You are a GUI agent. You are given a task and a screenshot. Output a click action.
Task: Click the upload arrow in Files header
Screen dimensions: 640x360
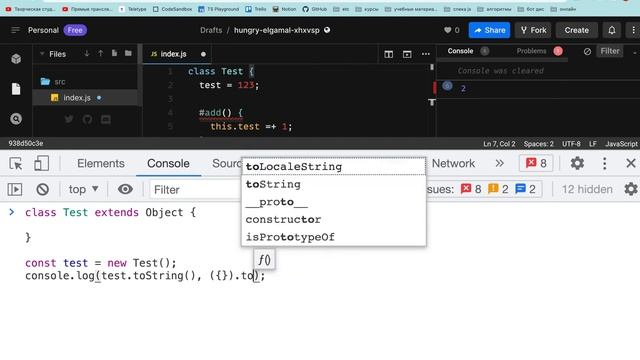coord(100,53)
